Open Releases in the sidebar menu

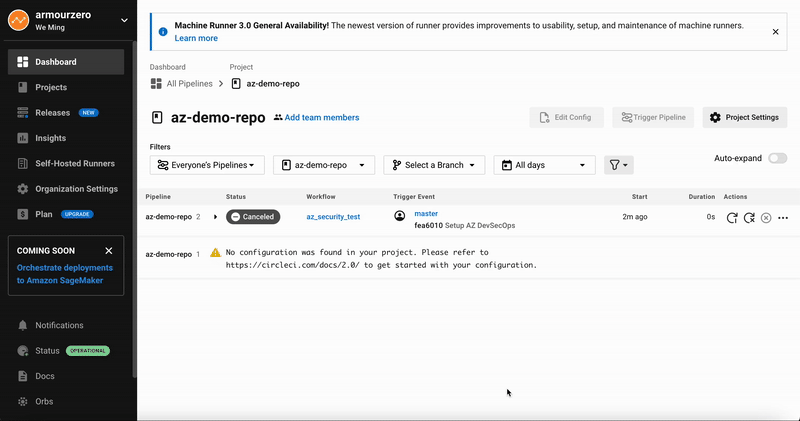pyautogui.click(x=53, y=112)
